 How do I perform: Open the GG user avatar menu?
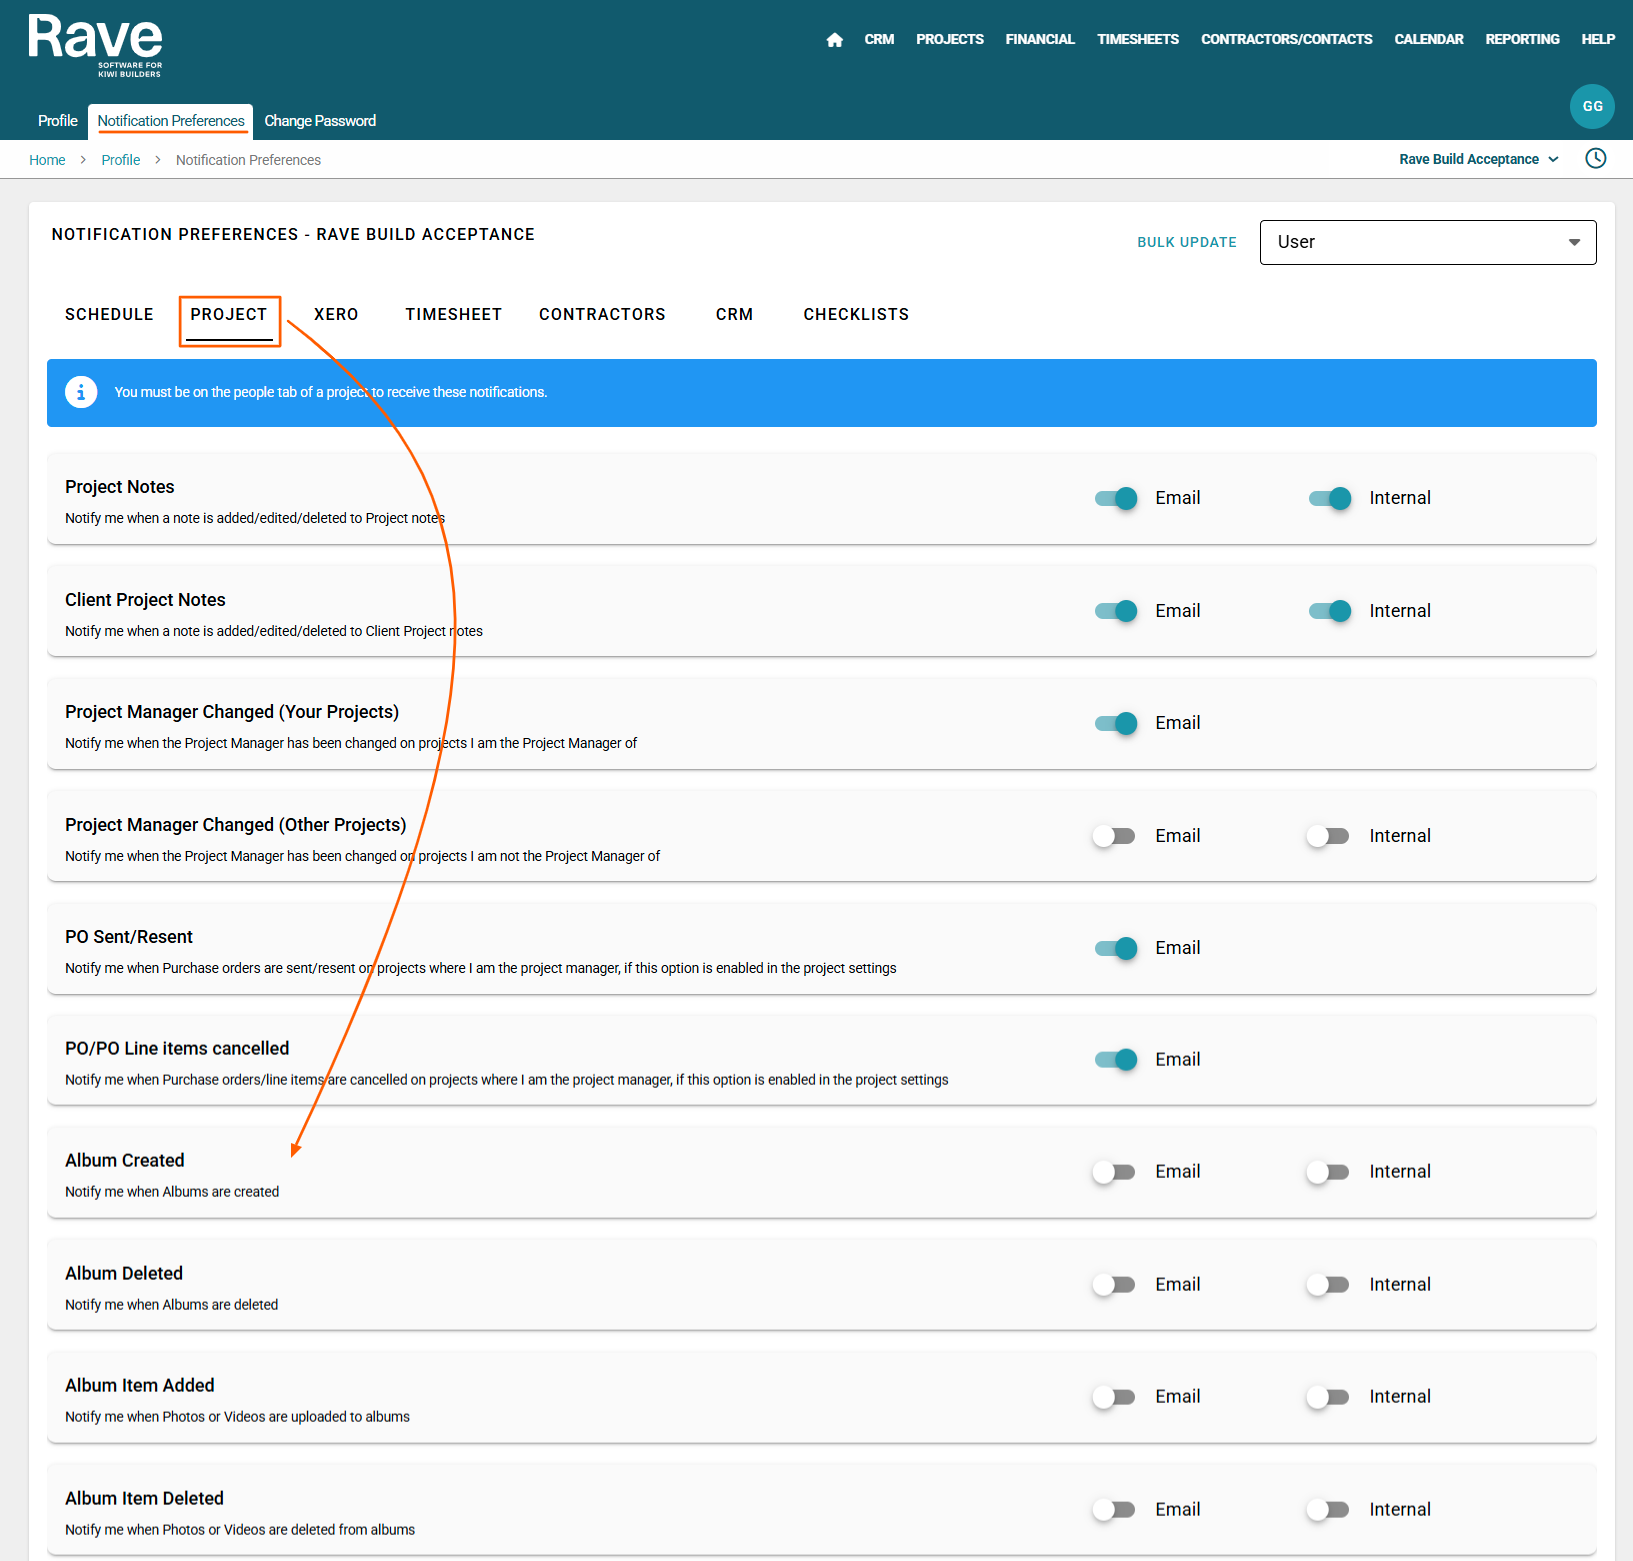(1592, 106)
